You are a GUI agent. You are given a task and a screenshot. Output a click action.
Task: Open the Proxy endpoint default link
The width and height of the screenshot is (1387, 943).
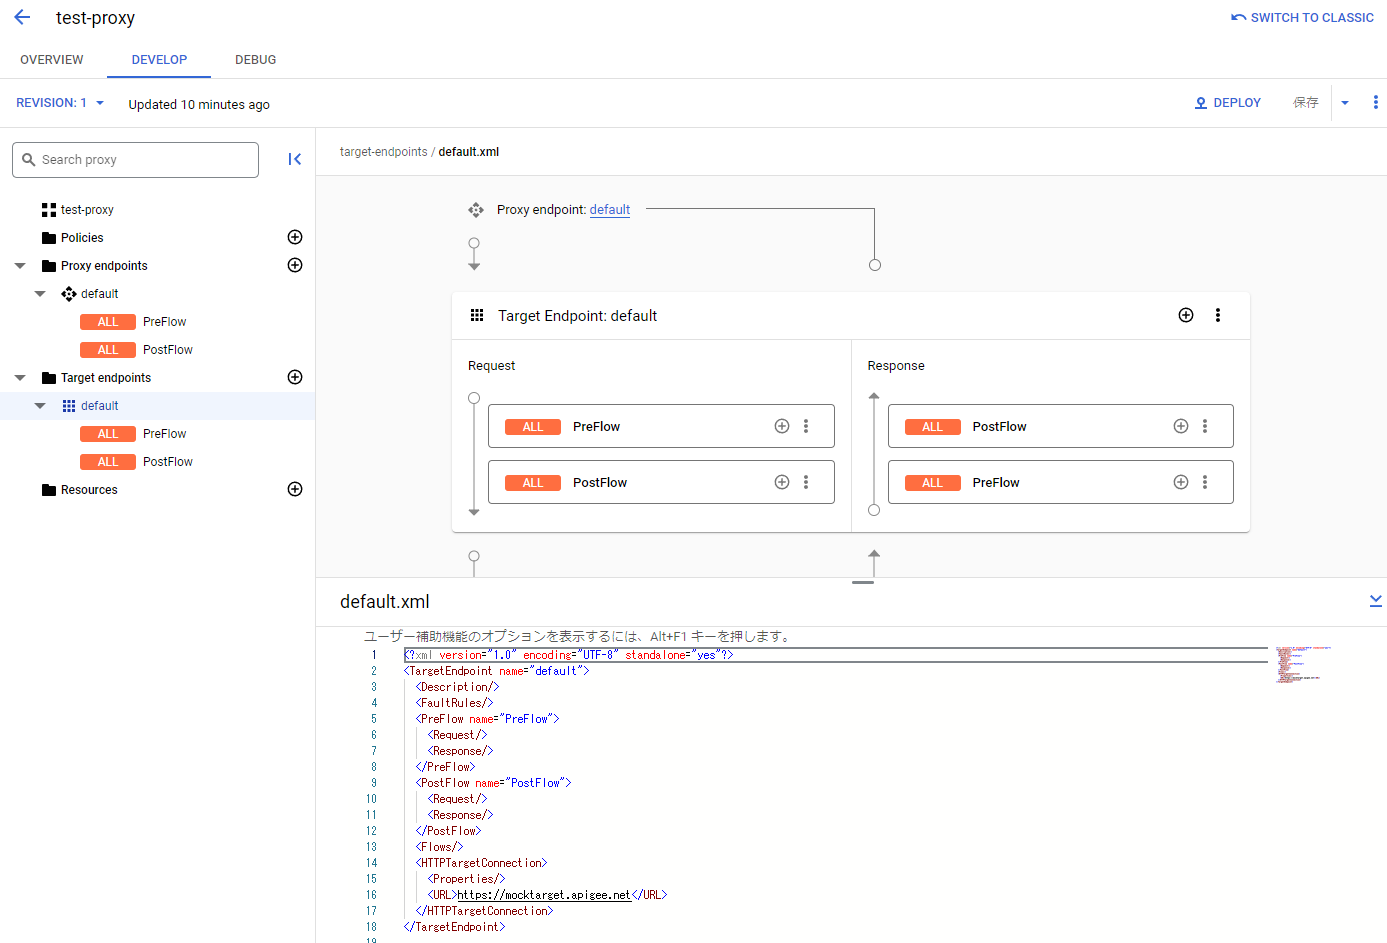(x=610, y=210)
